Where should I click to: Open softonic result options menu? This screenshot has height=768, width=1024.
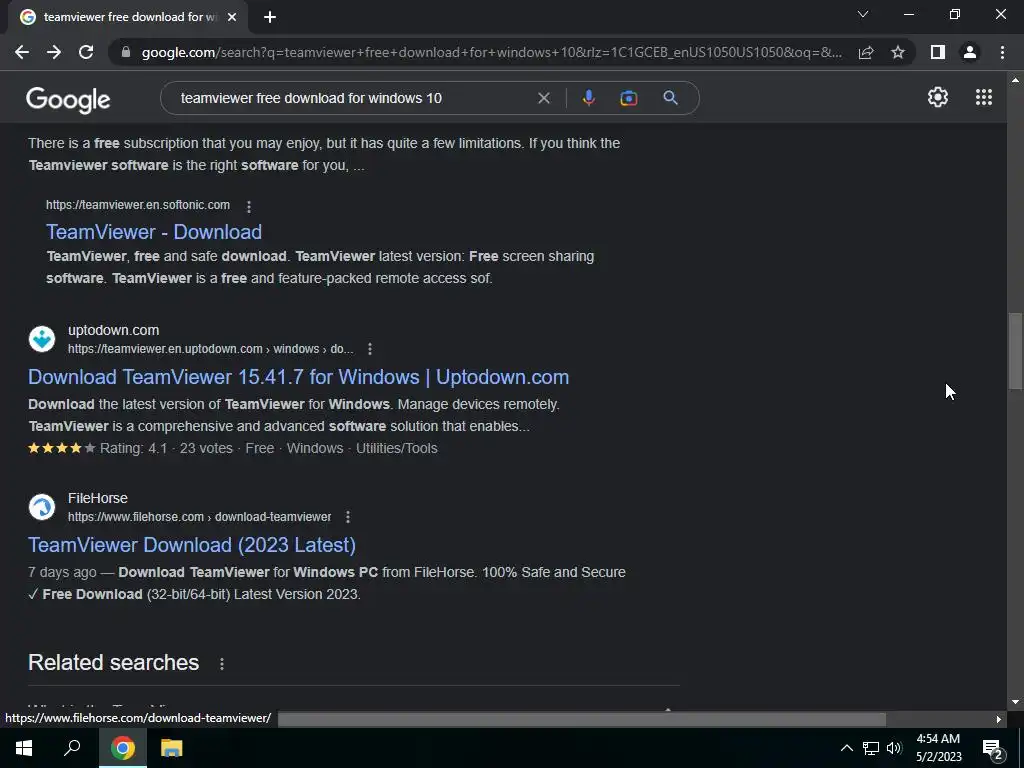[249, 206]
